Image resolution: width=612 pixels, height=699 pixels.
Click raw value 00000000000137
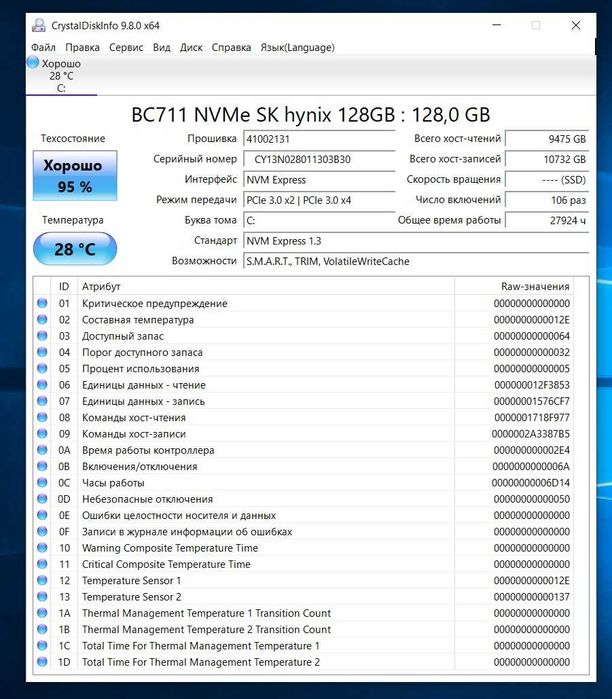532,597
